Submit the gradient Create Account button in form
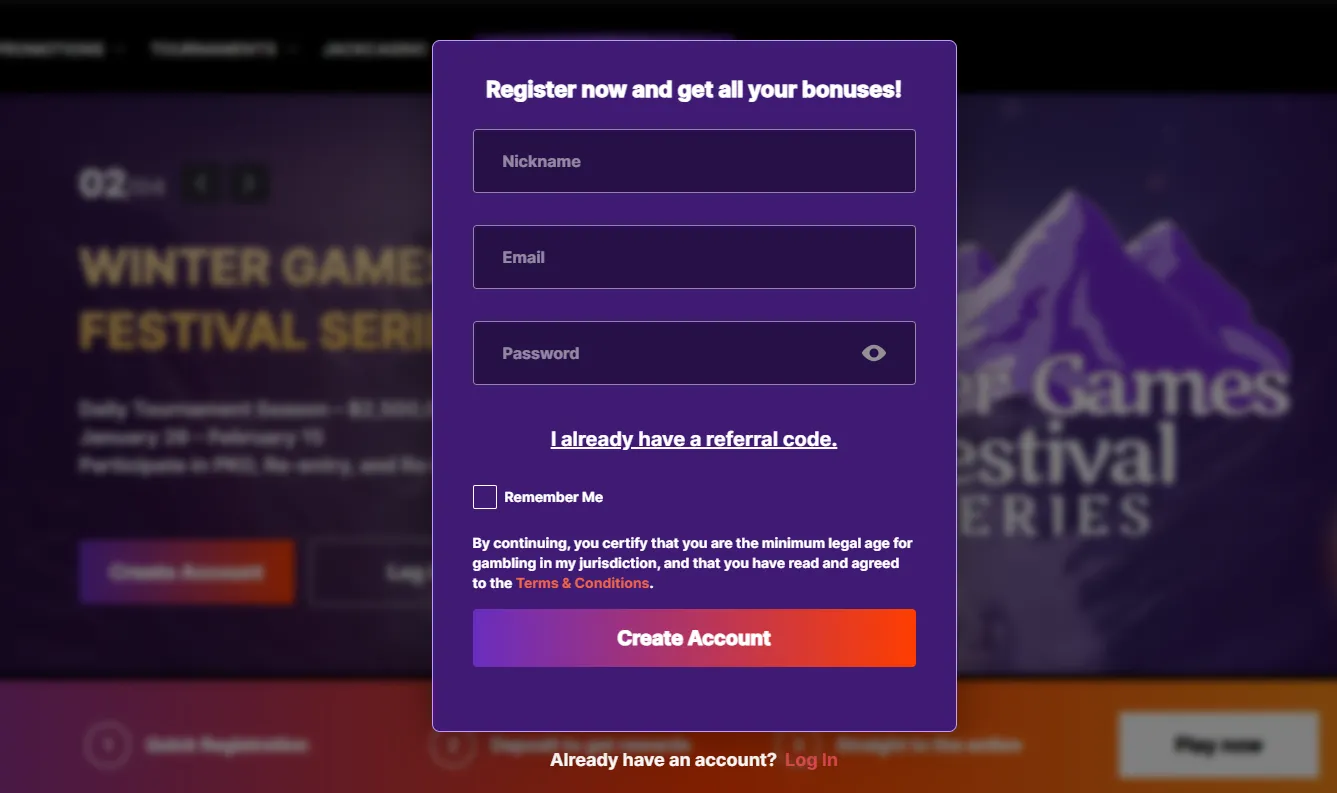Screen dimensions: 1337x793 [694, 638]
